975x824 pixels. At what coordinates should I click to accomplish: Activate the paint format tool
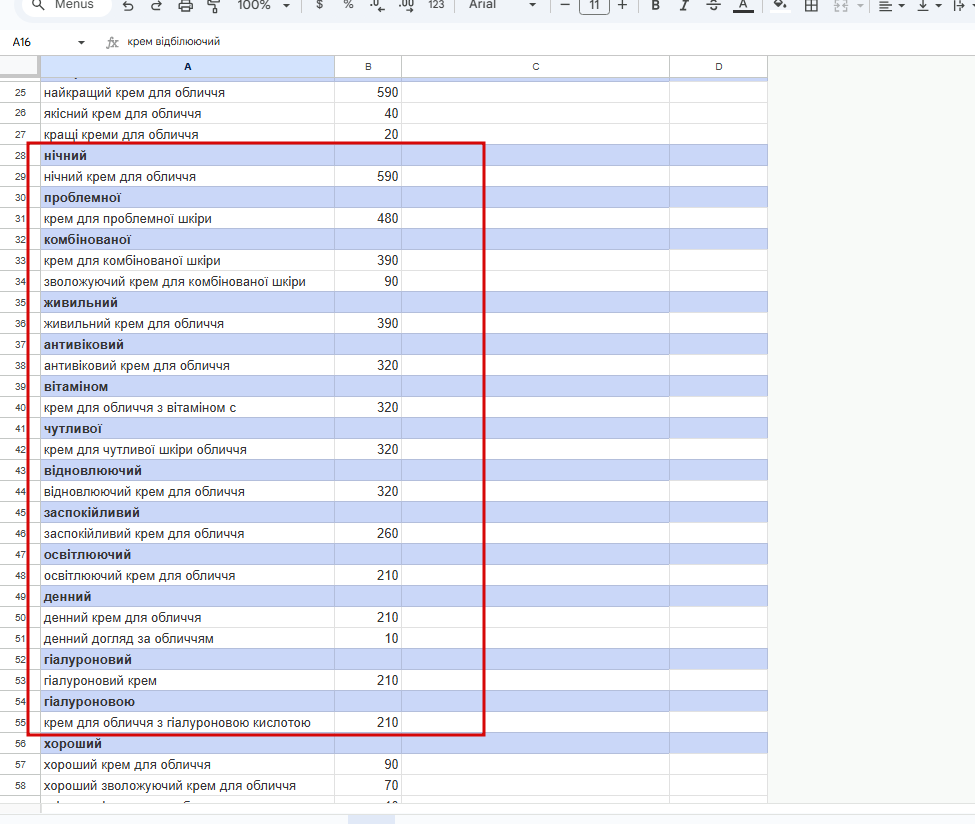(214, 6)
